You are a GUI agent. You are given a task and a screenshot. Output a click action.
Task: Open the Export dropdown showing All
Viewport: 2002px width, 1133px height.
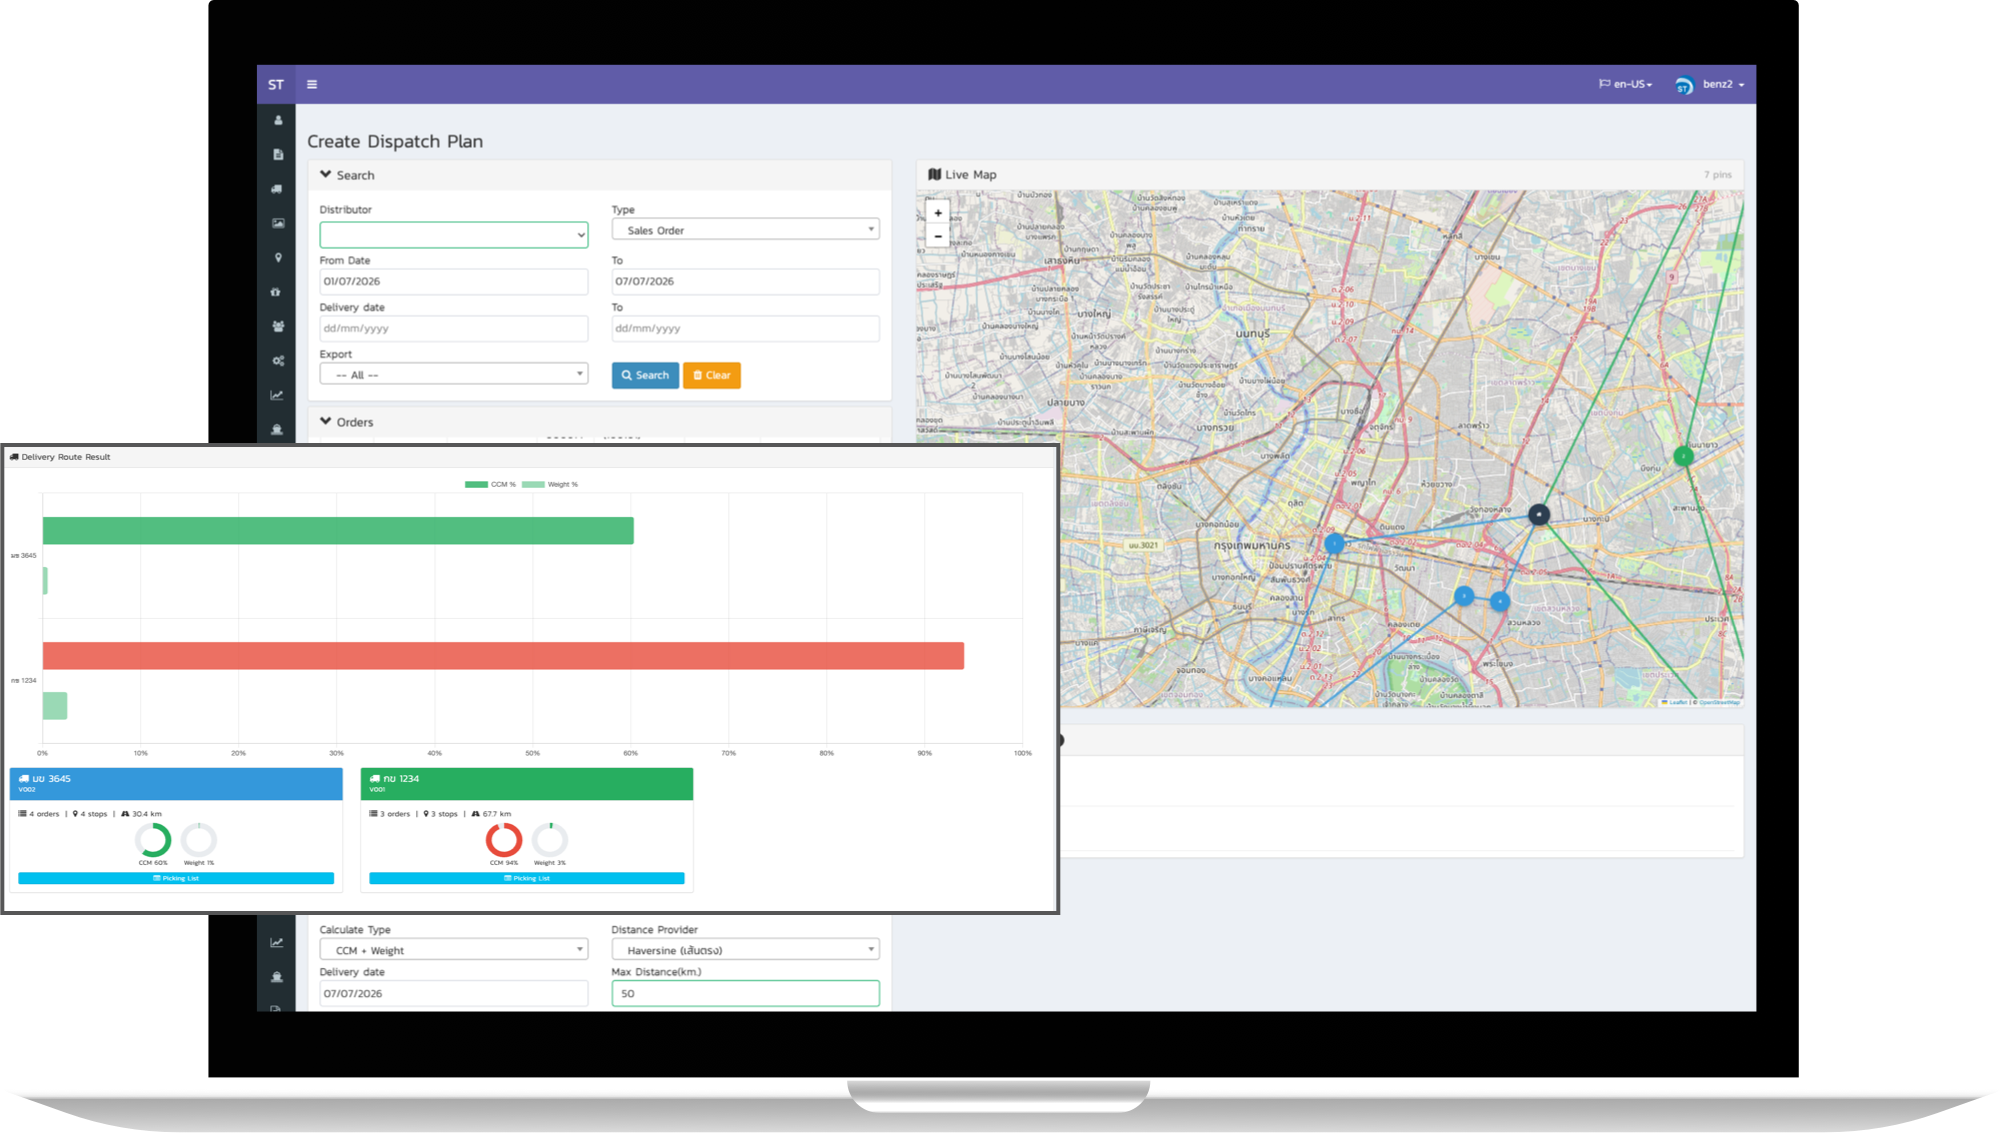tap(454, 375)
